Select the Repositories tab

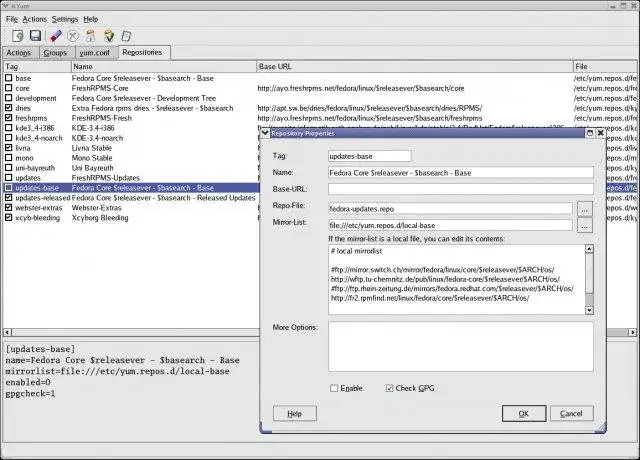coord(142,52)
